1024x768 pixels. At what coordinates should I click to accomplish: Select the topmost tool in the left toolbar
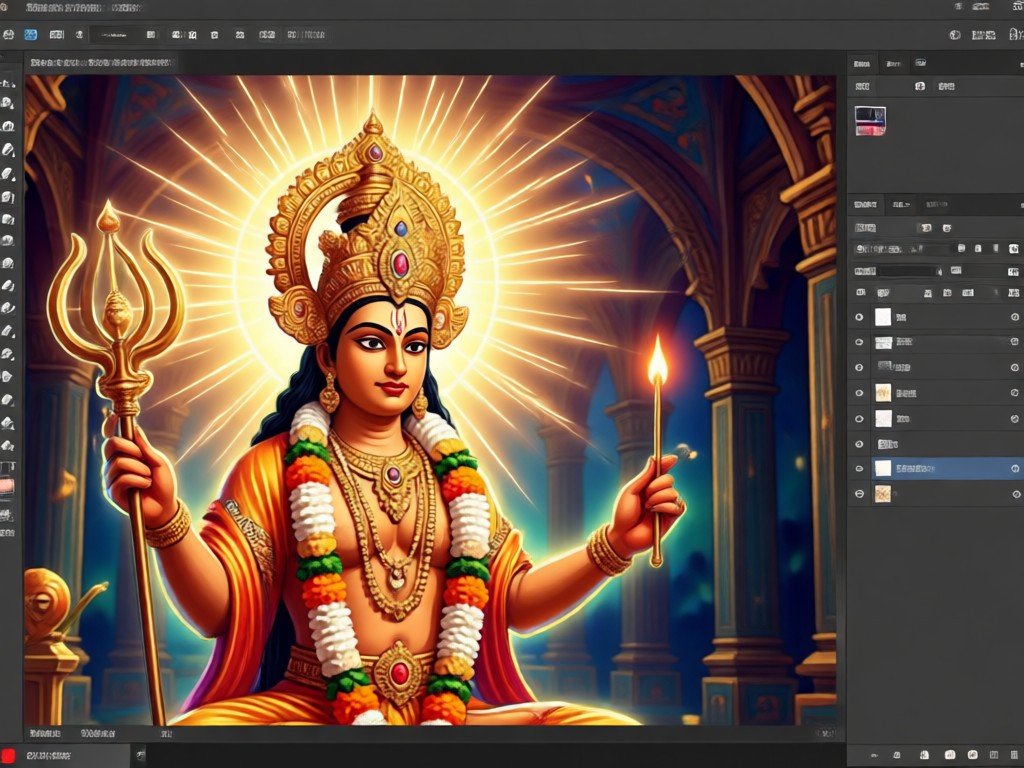tap(7, 83)
